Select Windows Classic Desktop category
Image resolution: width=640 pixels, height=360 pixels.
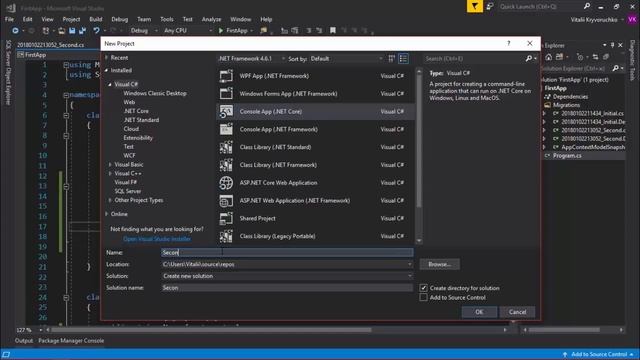(155, 93)
